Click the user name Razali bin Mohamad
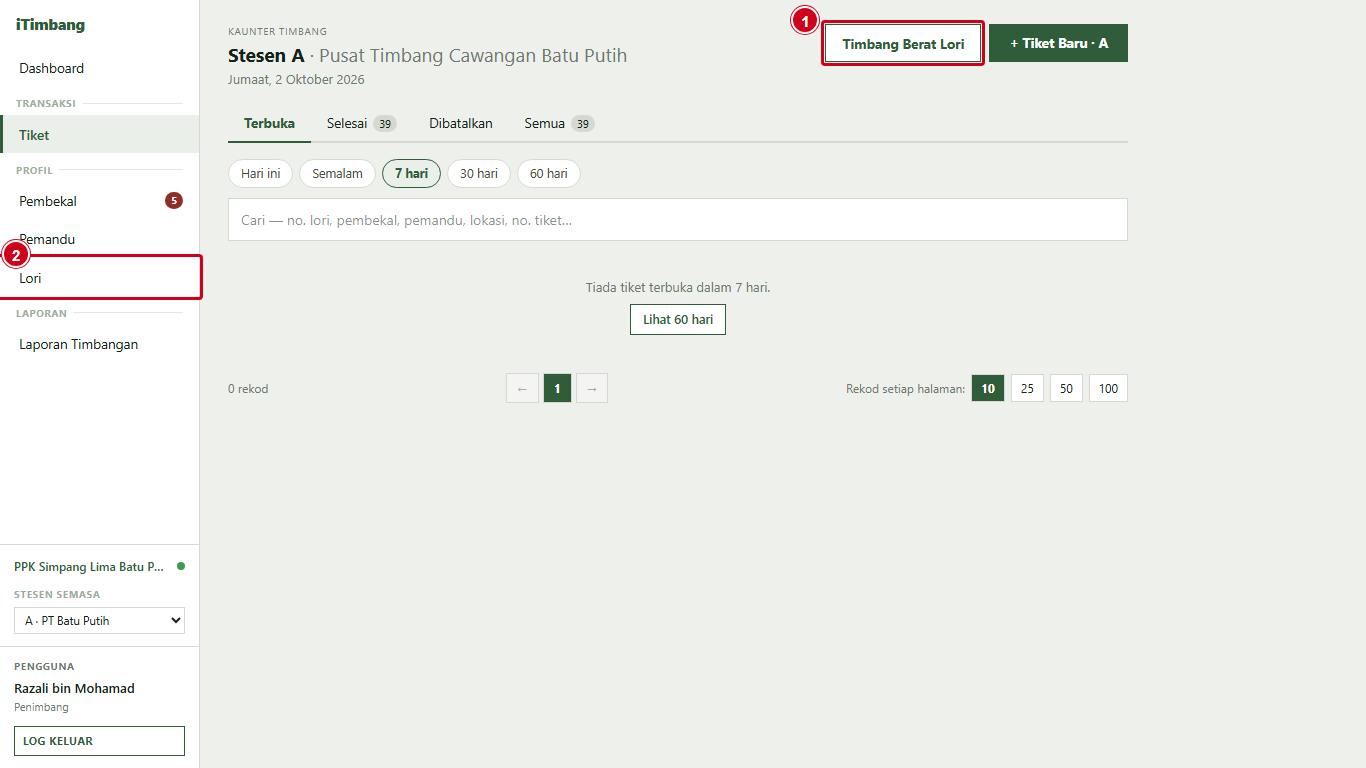Screen dimensions: 1366x768 74,688
